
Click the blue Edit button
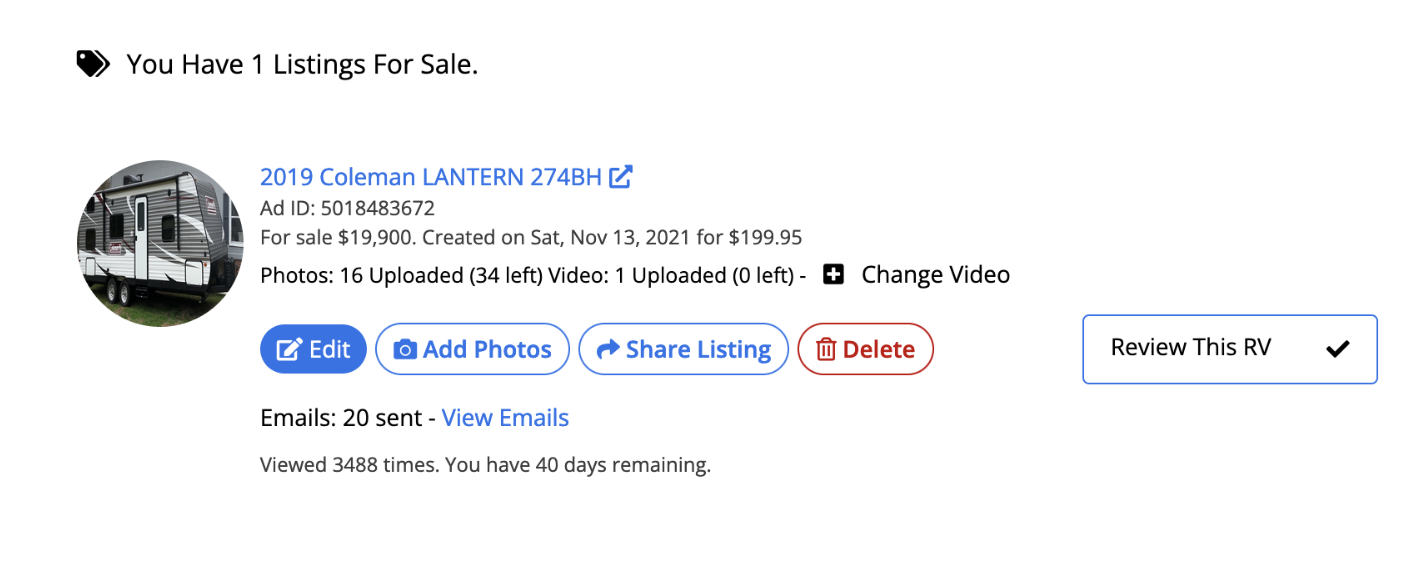pos(313,349)
